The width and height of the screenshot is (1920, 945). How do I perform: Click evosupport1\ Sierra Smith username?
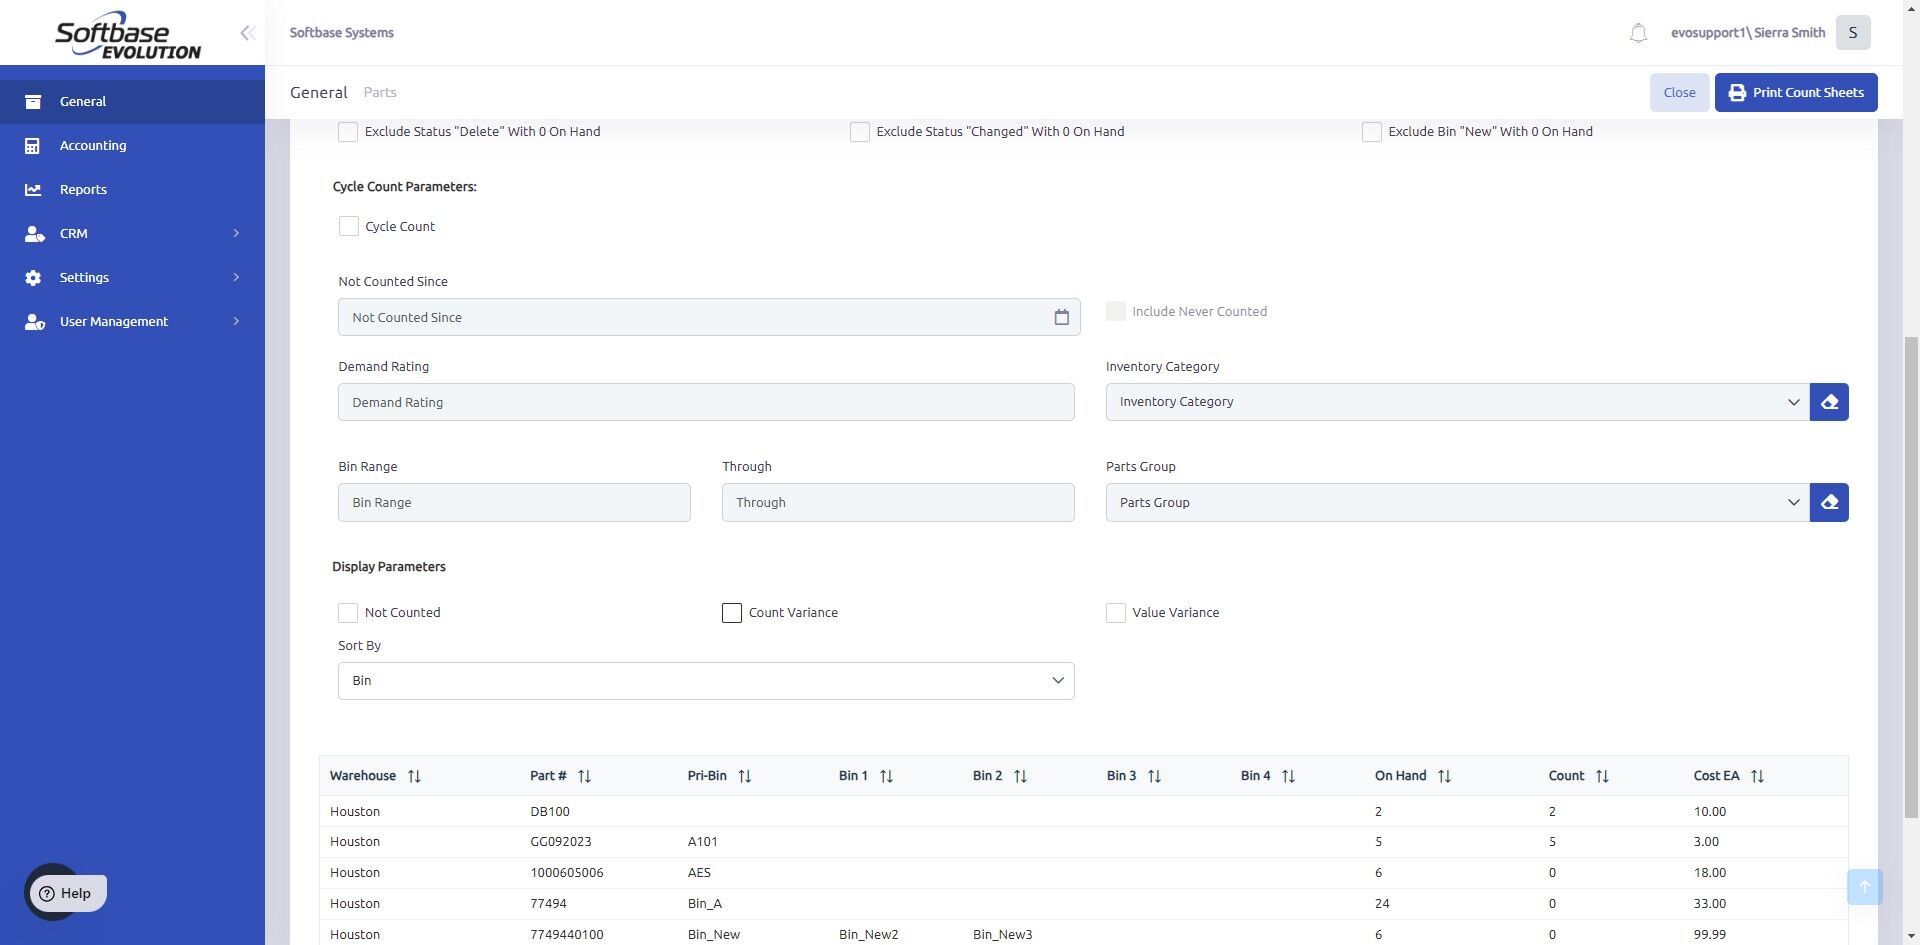tap(1748, 33)
